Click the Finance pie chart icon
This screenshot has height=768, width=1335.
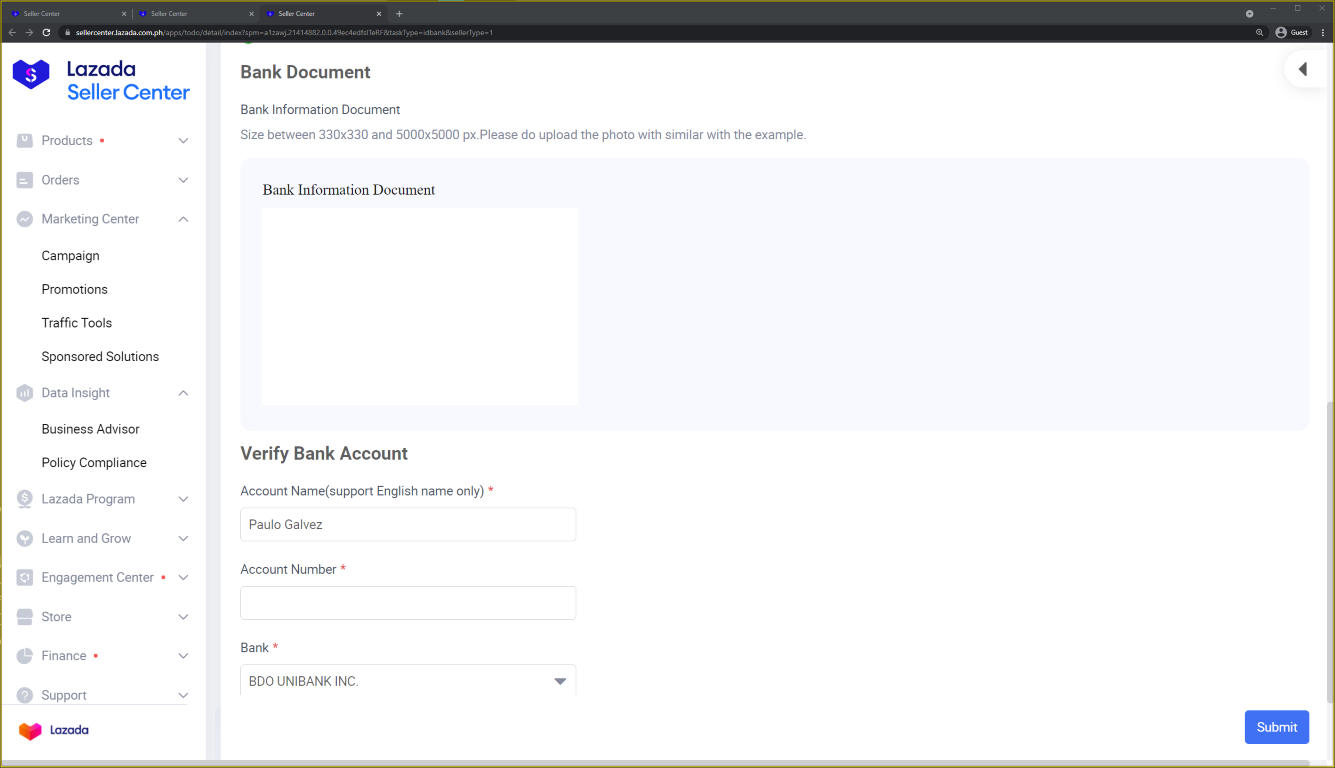tap(25, 656)
